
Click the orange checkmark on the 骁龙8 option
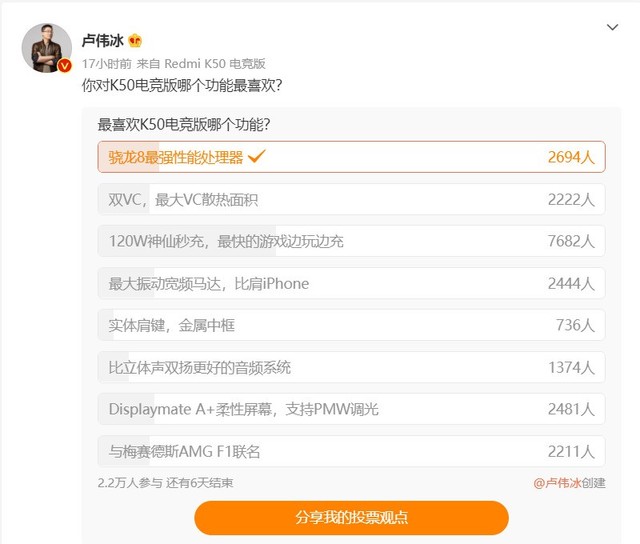[256, 157]
